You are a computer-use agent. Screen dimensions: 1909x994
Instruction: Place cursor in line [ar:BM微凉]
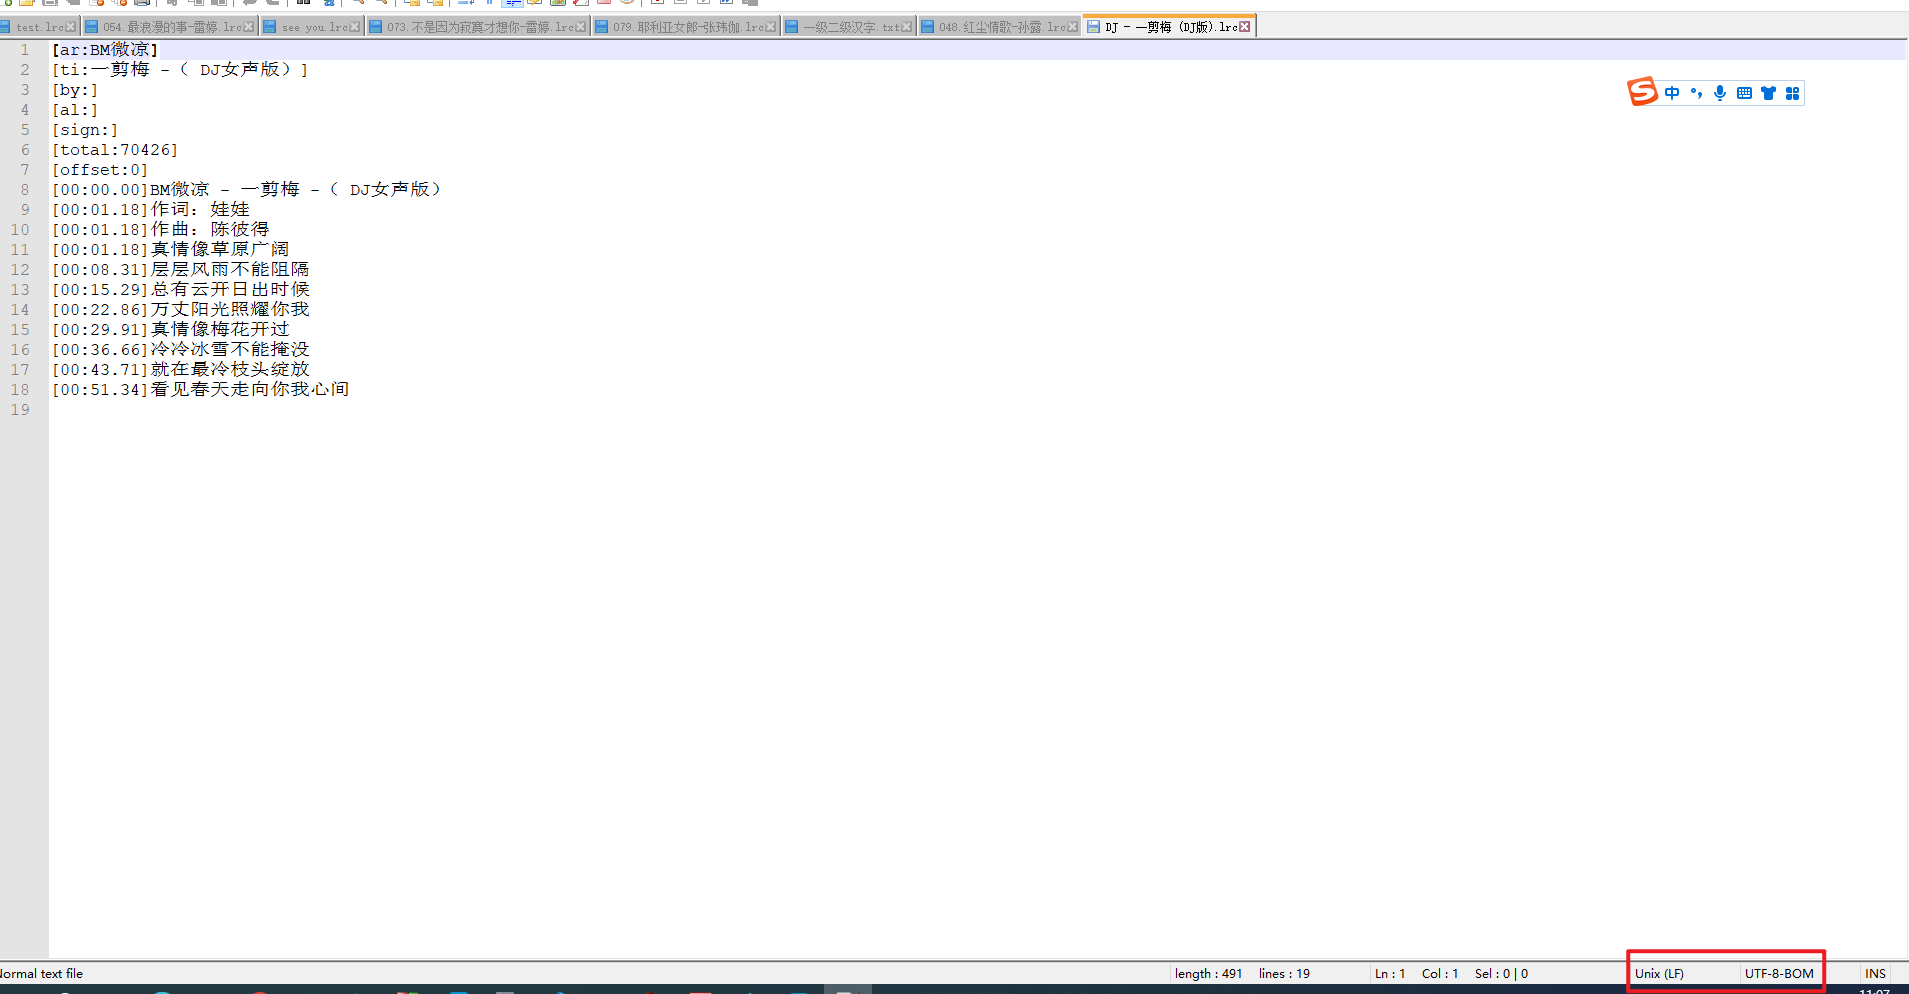(105, 50)
